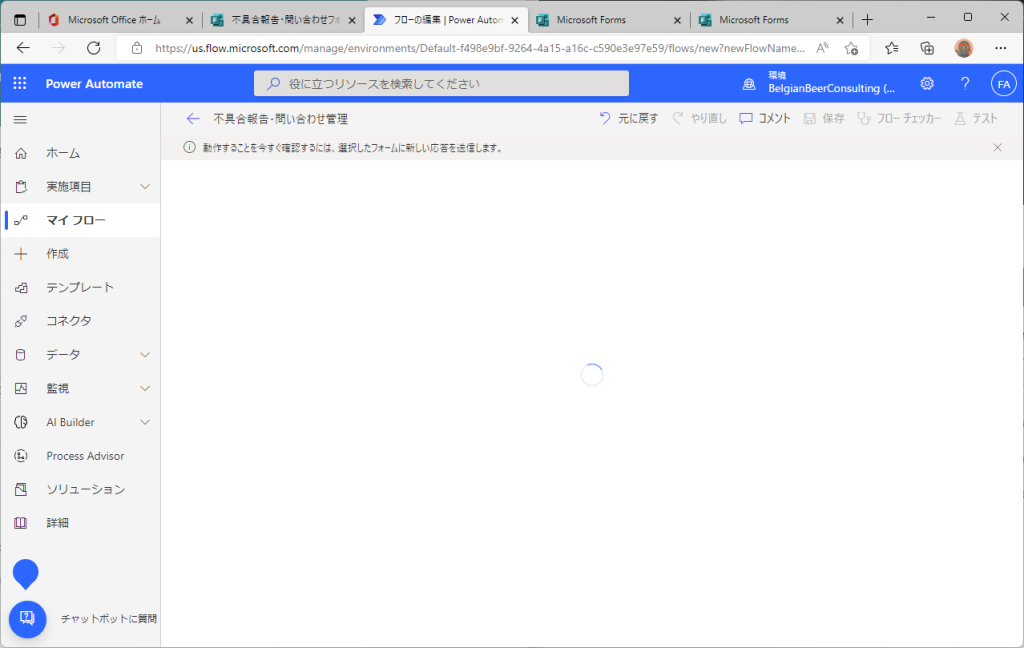This screenshot has height=648, width=1024.
Task: Open コネクタ in the sidebar
Action: click(x=80, y=321)
